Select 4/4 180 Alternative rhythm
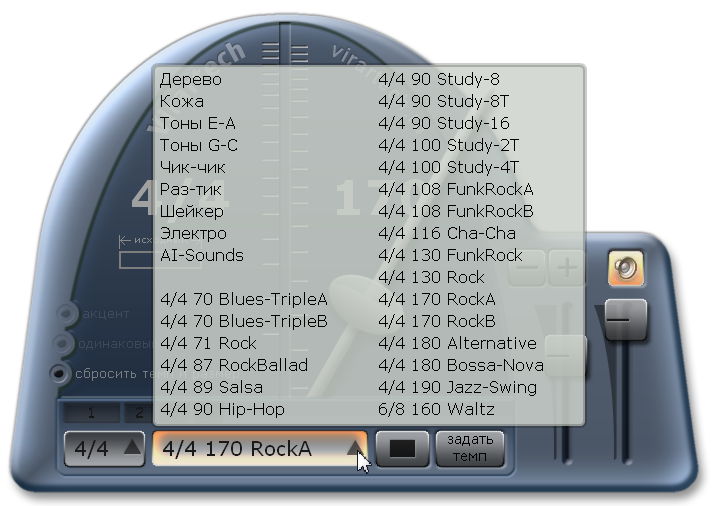 pos(457,343)
